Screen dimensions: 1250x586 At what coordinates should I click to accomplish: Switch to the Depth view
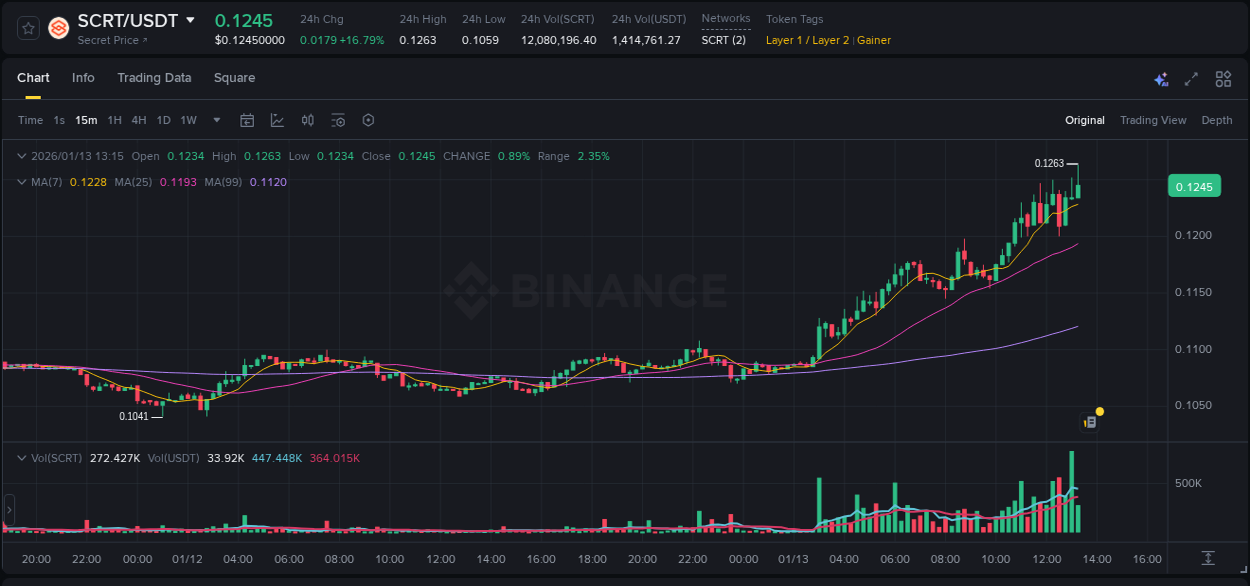click(1216, 120)
